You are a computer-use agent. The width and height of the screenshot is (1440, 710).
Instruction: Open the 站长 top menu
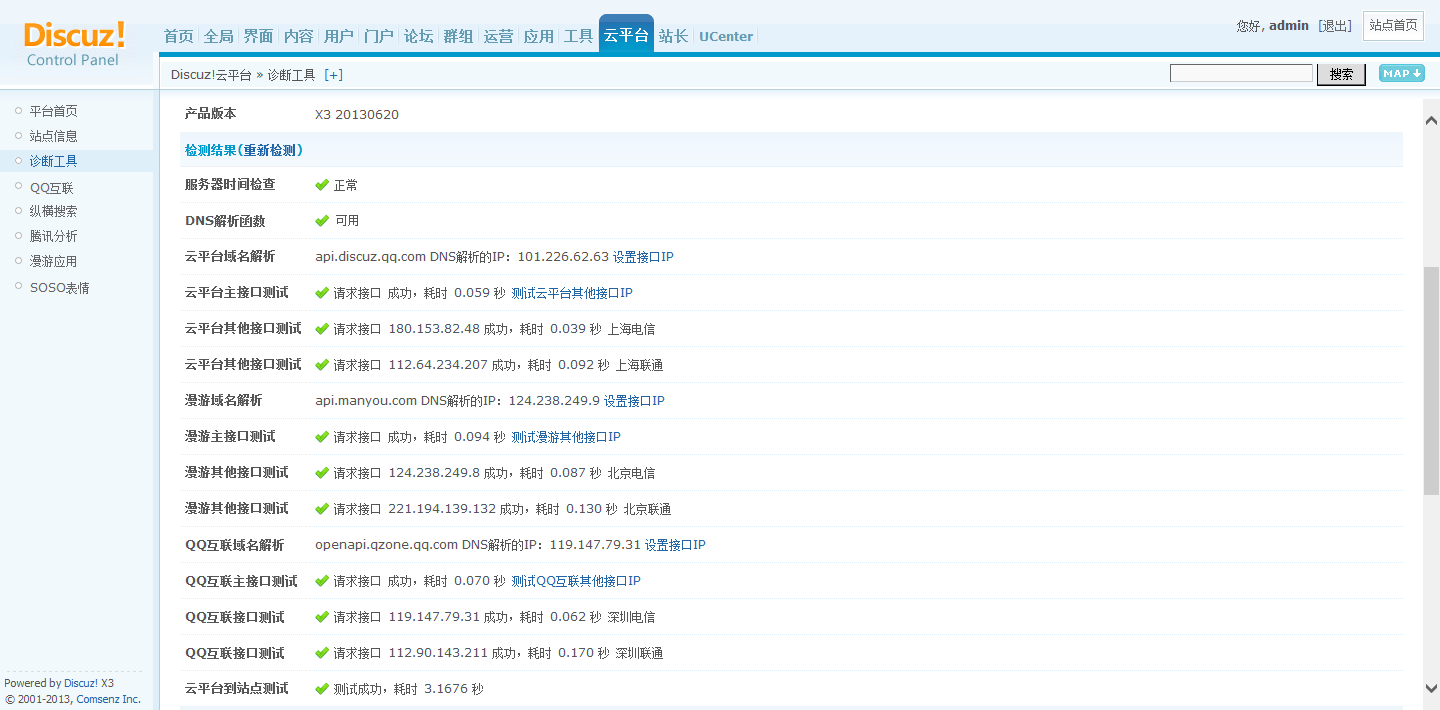click(x=674, y=36)
